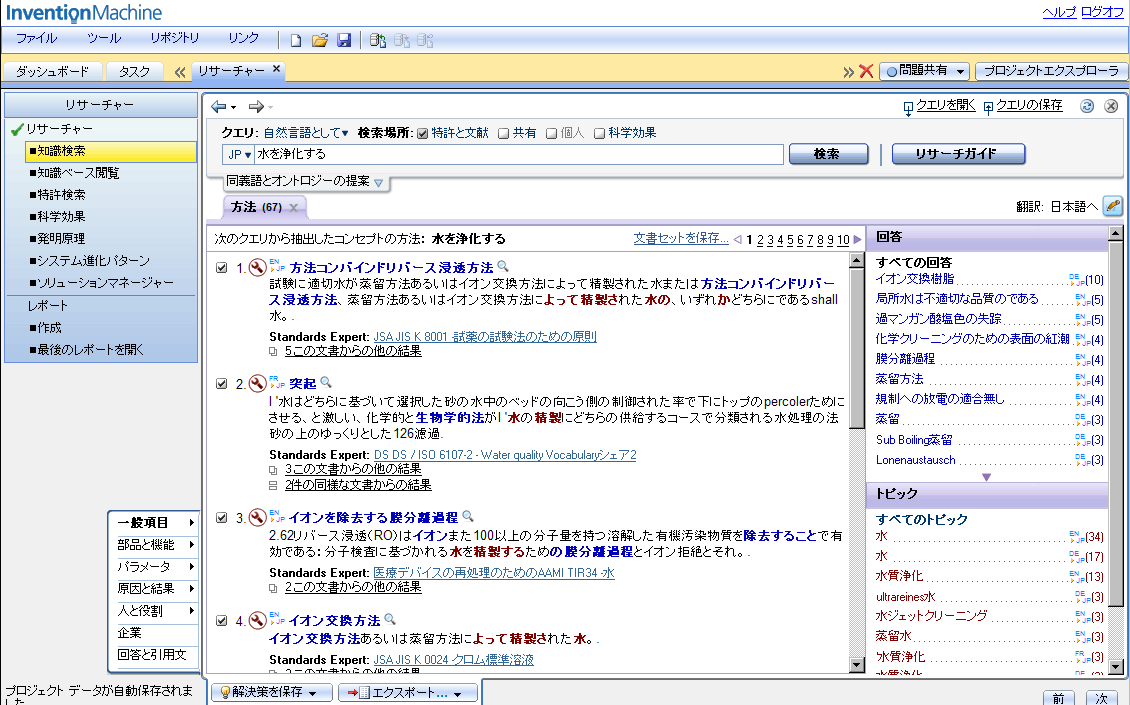
Task: Click the close circle icon next to refresh
Action: [1111, 106]
